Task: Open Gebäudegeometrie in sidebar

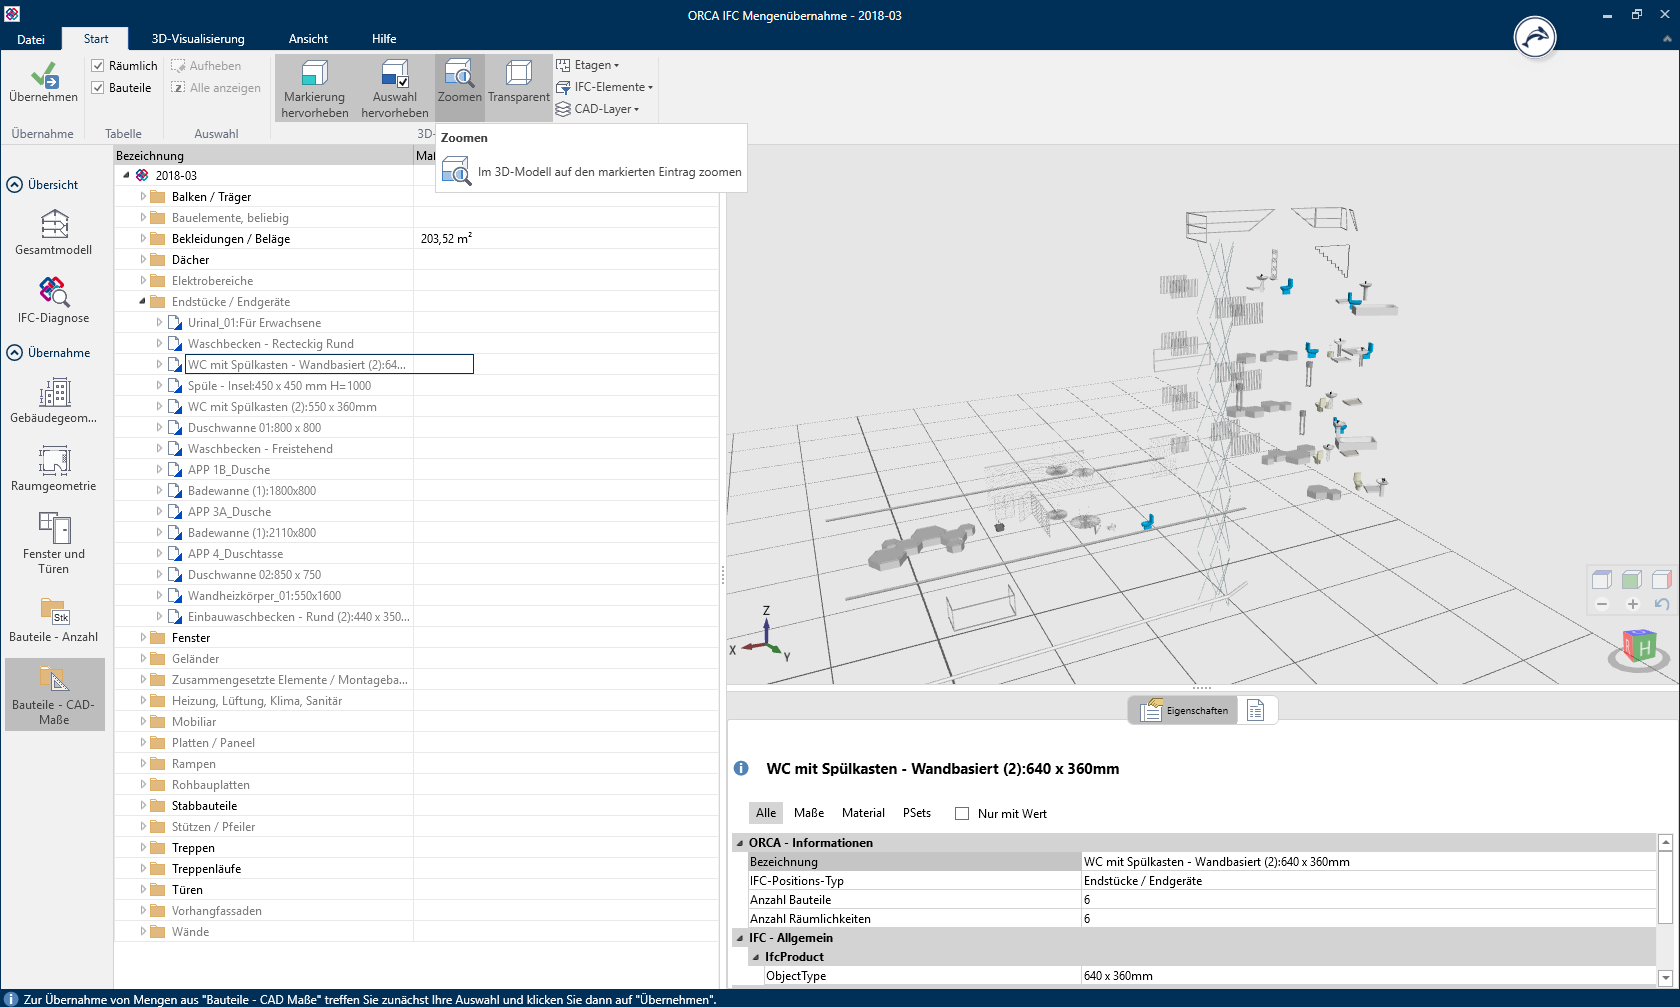Action: 54,400
